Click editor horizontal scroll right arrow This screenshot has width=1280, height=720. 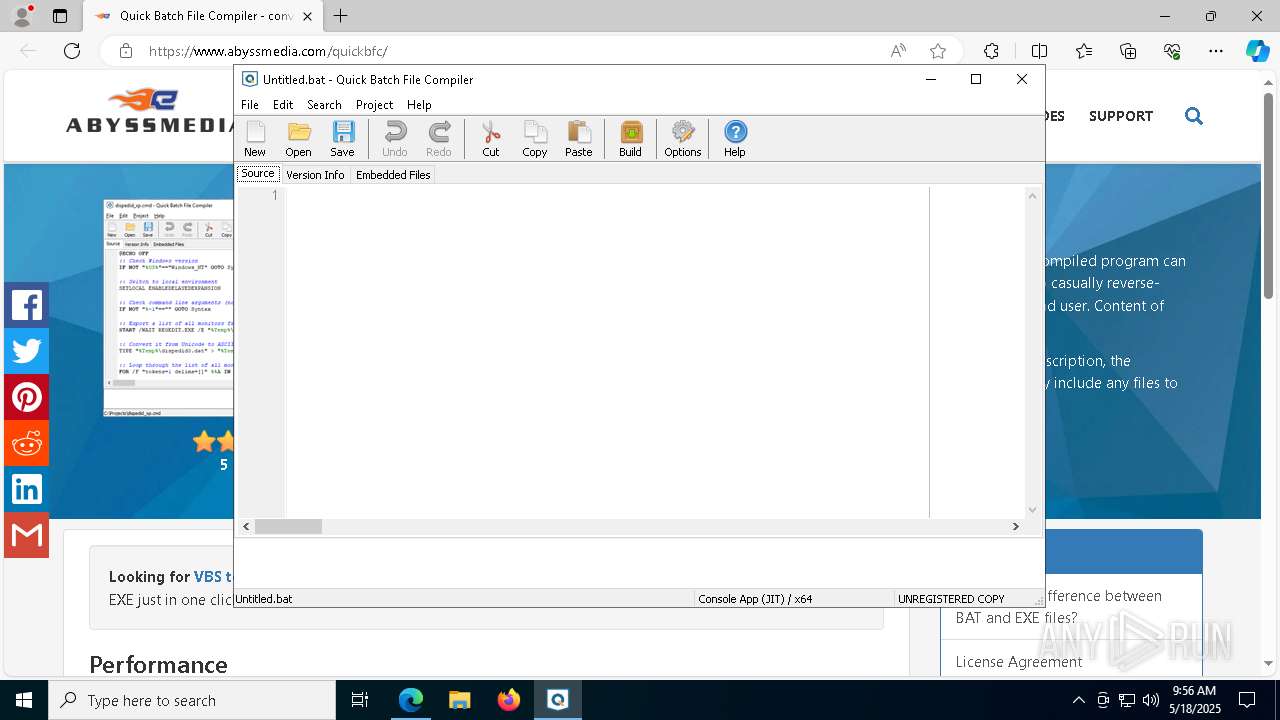coord(1015,526)
